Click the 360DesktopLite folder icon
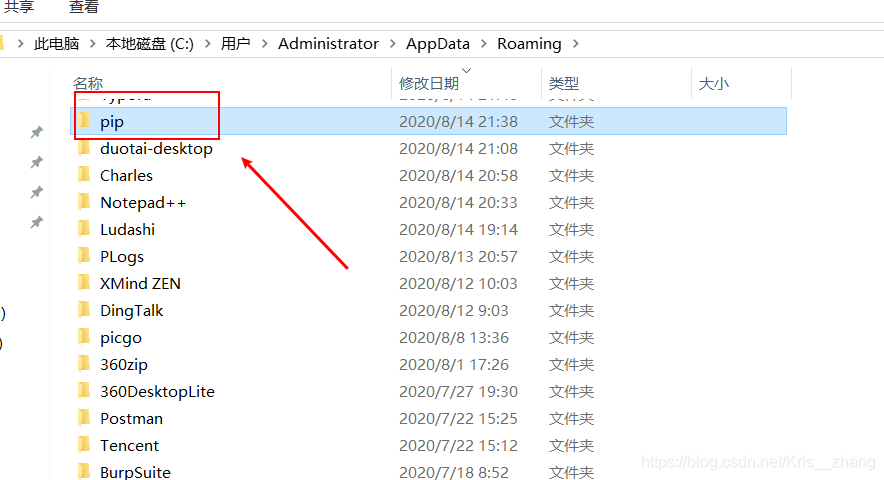 (85, 391)
